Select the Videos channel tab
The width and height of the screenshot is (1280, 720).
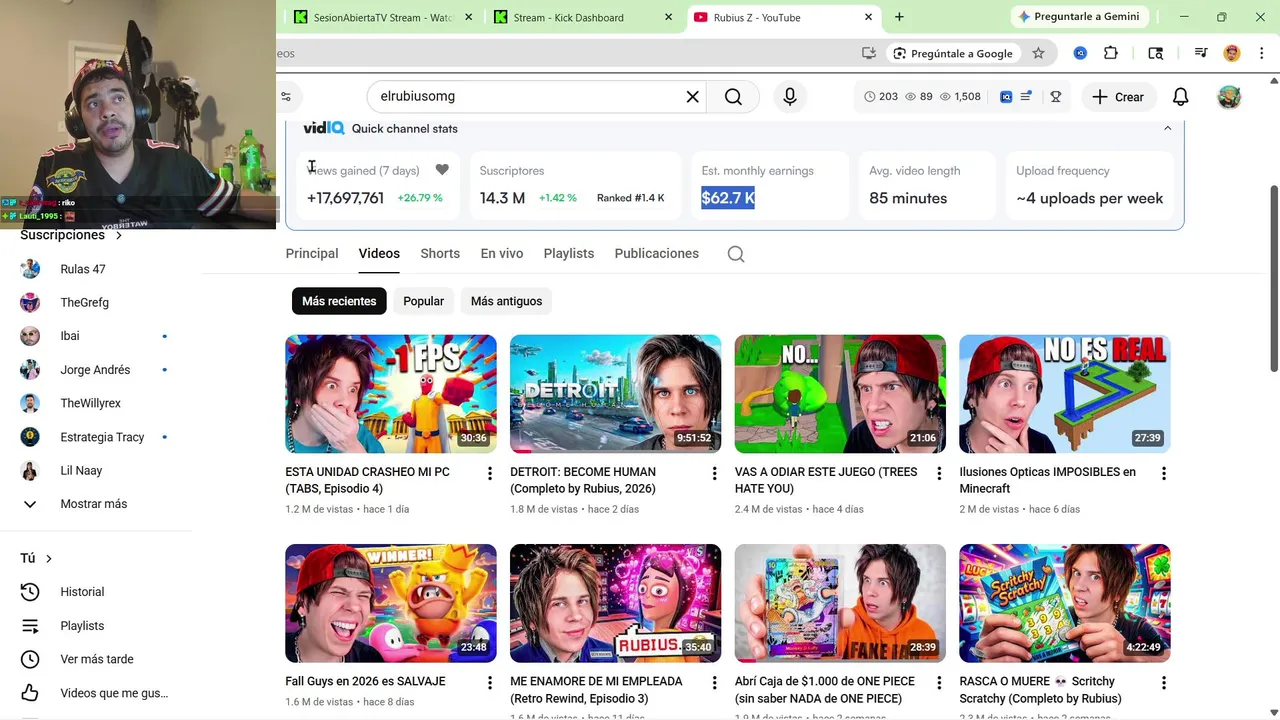pos(379,254)
